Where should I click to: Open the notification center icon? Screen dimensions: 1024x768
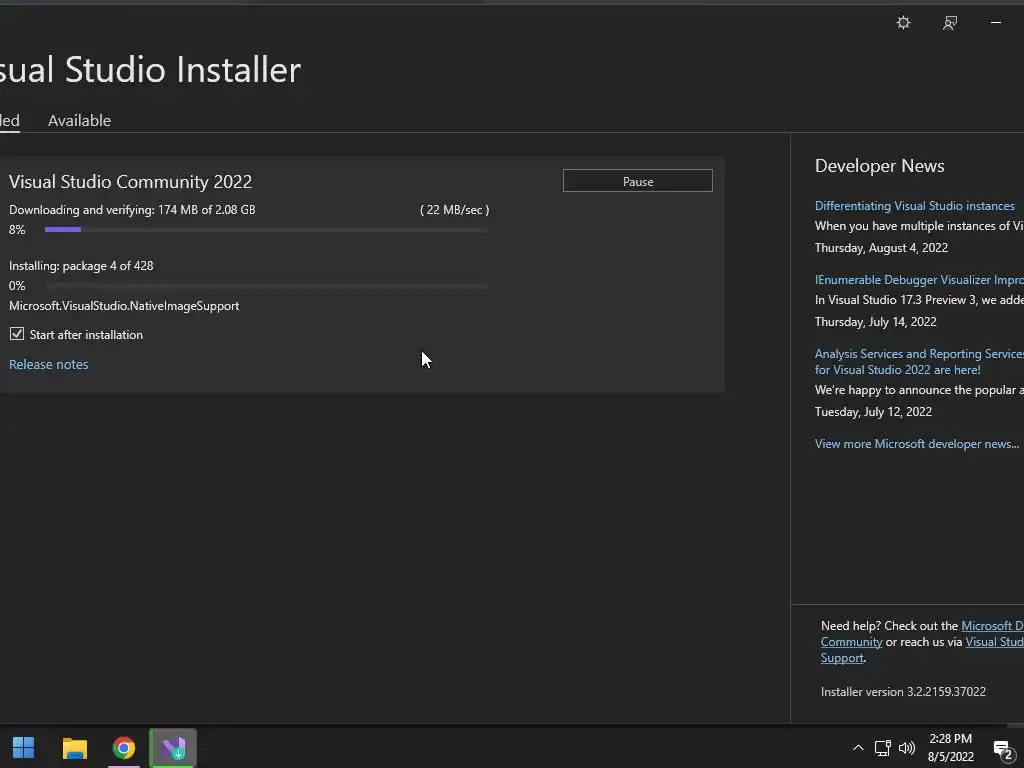(1002, 750)
